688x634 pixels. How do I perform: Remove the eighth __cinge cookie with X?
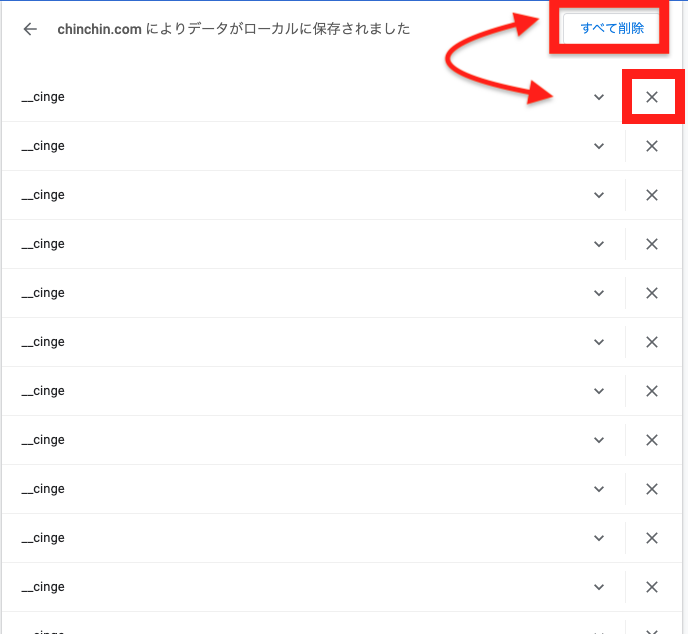(652, 440)
